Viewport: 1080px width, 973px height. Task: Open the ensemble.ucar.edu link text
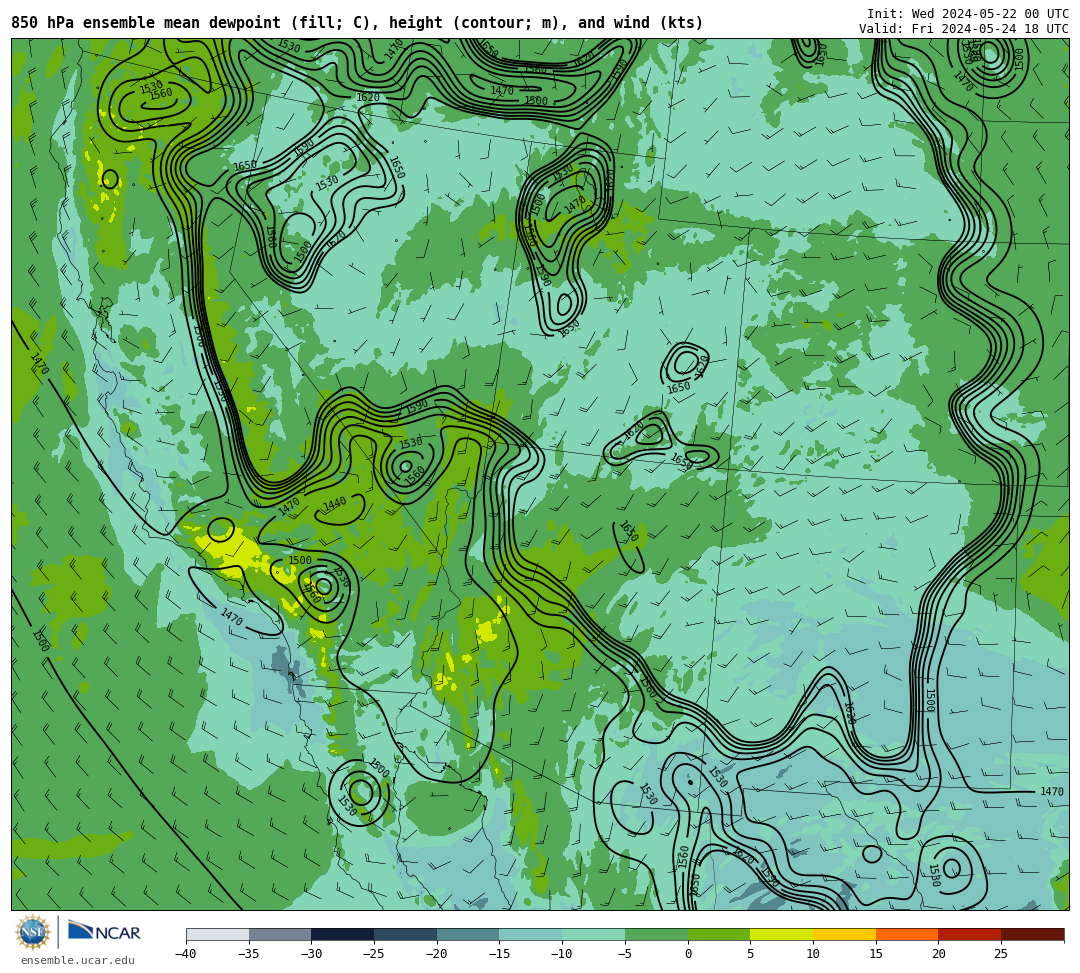click(78, 960)
